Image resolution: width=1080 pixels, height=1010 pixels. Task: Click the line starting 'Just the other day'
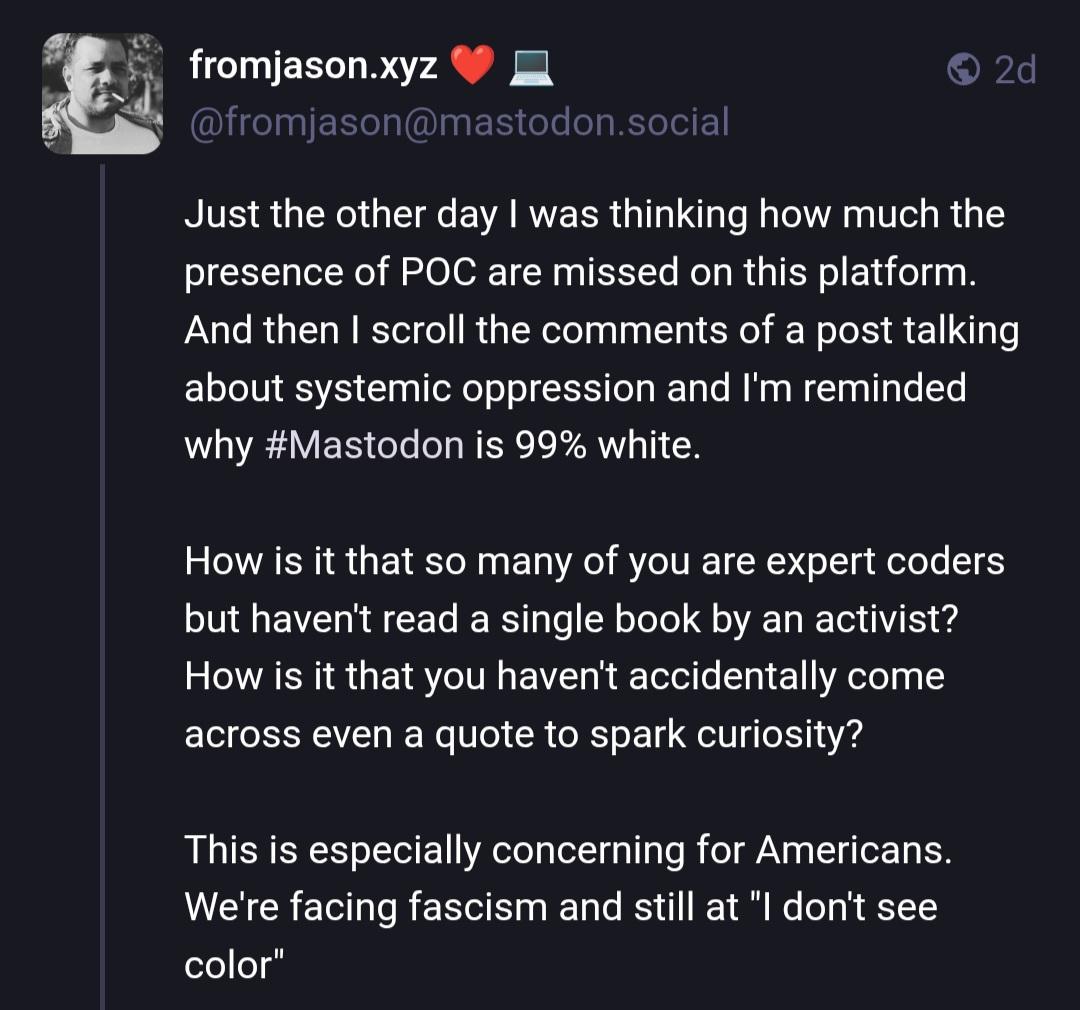[x=594, y=214]
